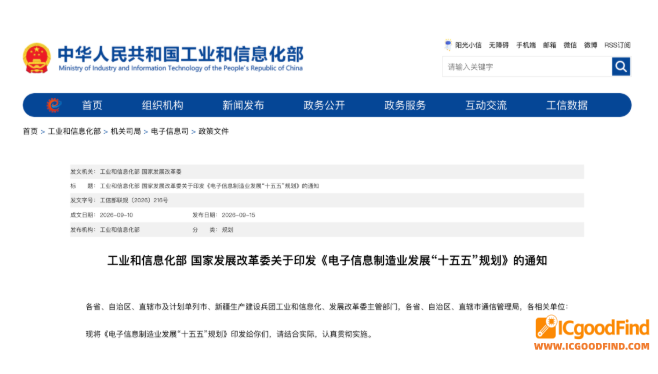Click the 发文机关 metadata row

coord(327,172)
